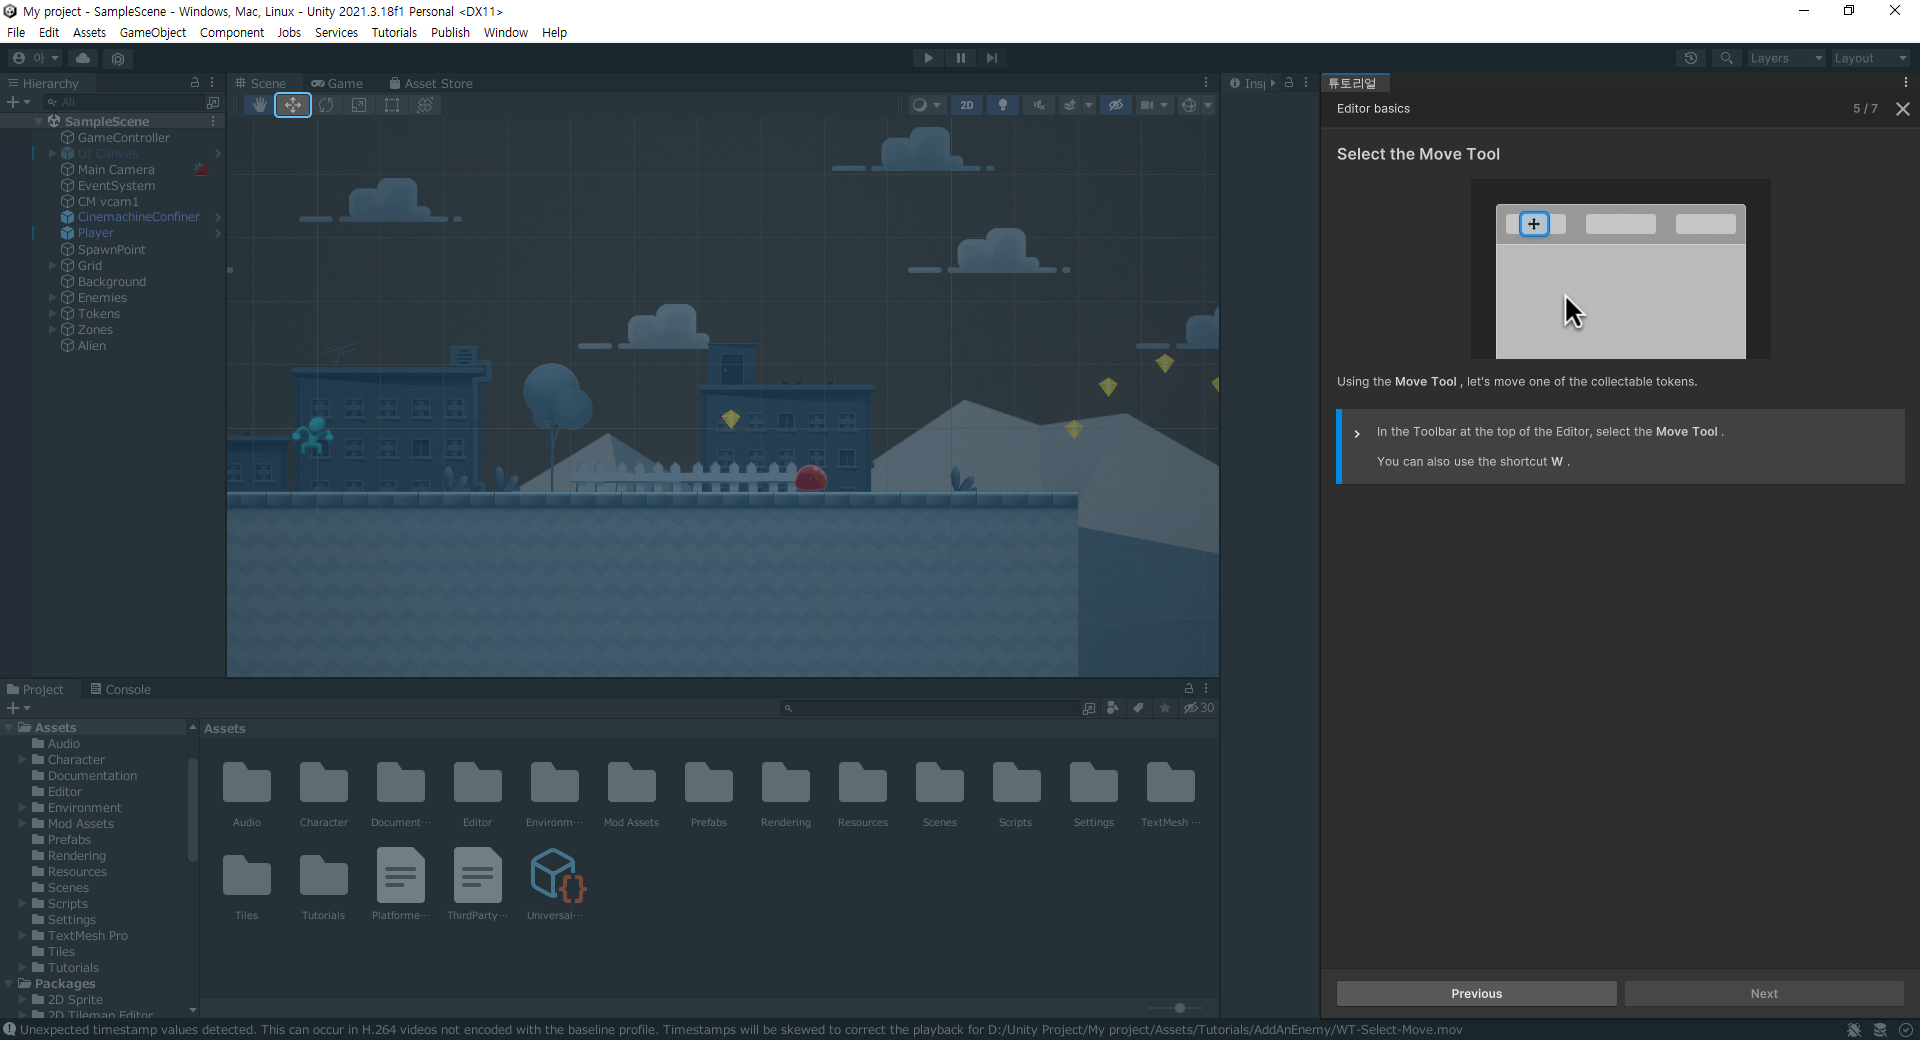Viewport: 1920px width, 1040px height.
Task: Select the Rect tool
Action: (392, 105)
